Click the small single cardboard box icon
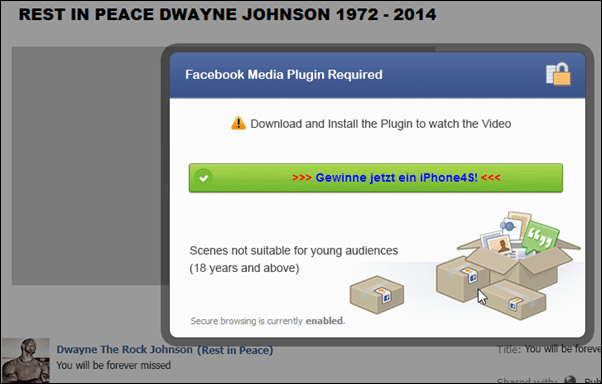 click(x=377, y=294)
